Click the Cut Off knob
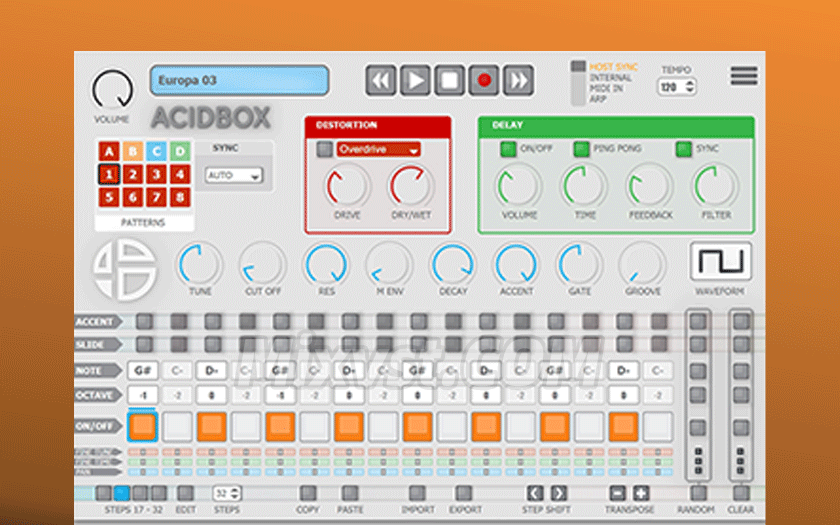The height and width of the screenshot is (525, 840). [262, 264]
